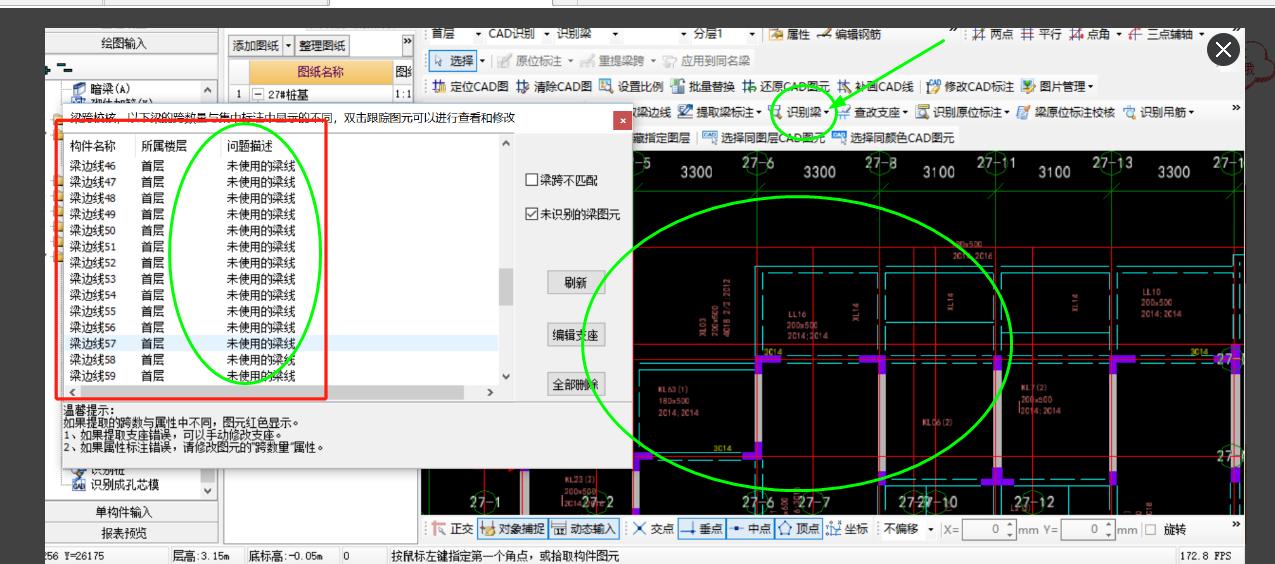Toggle 中点 midpoint snap
This screenshot has width=1275, height=564.
(750, 528)
